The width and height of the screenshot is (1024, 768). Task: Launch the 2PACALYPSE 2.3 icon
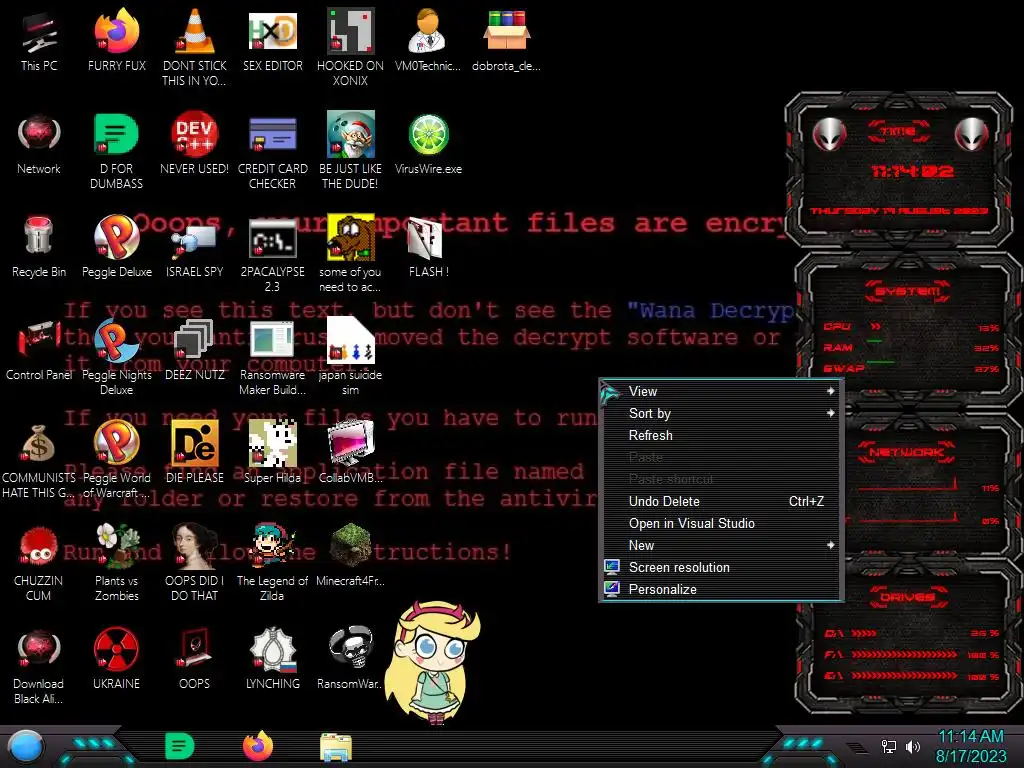click(272, 253)
